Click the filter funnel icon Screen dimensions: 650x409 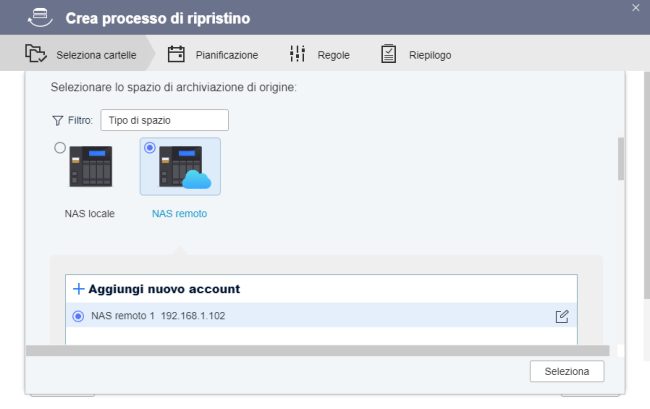point(58,121)
